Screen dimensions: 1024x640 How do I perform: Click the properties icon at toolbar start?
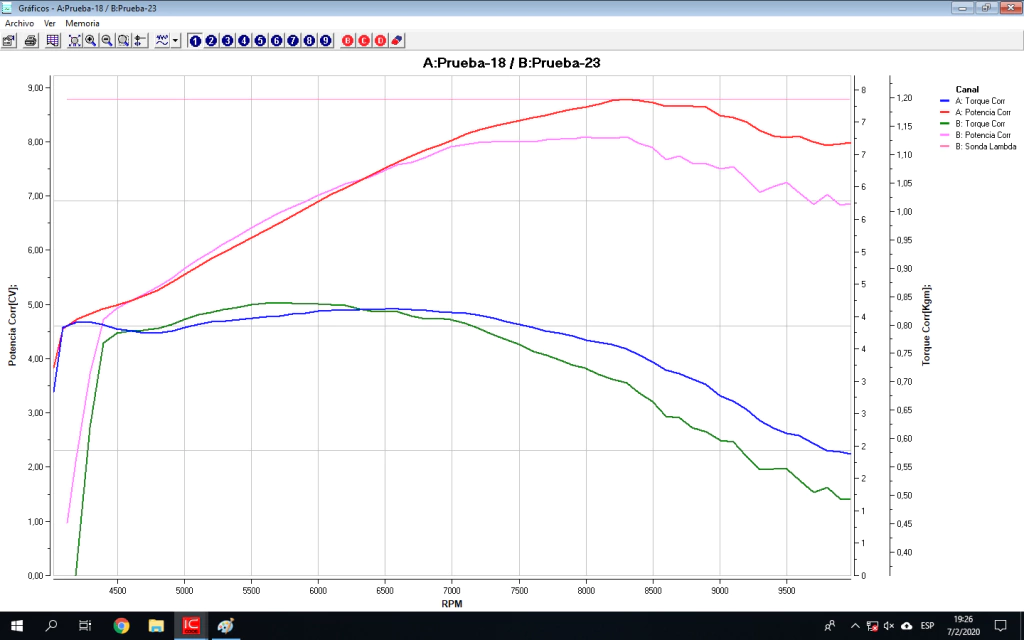[x=9, y=41]
